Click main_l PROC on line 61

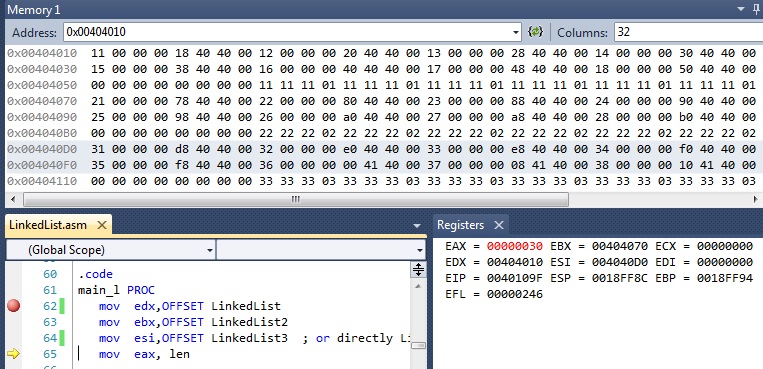tap(116, 290)
